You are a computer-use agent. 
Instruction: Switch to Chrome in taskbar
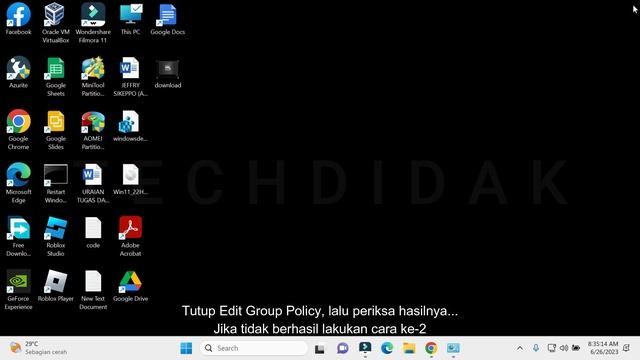tap(431, 348)
